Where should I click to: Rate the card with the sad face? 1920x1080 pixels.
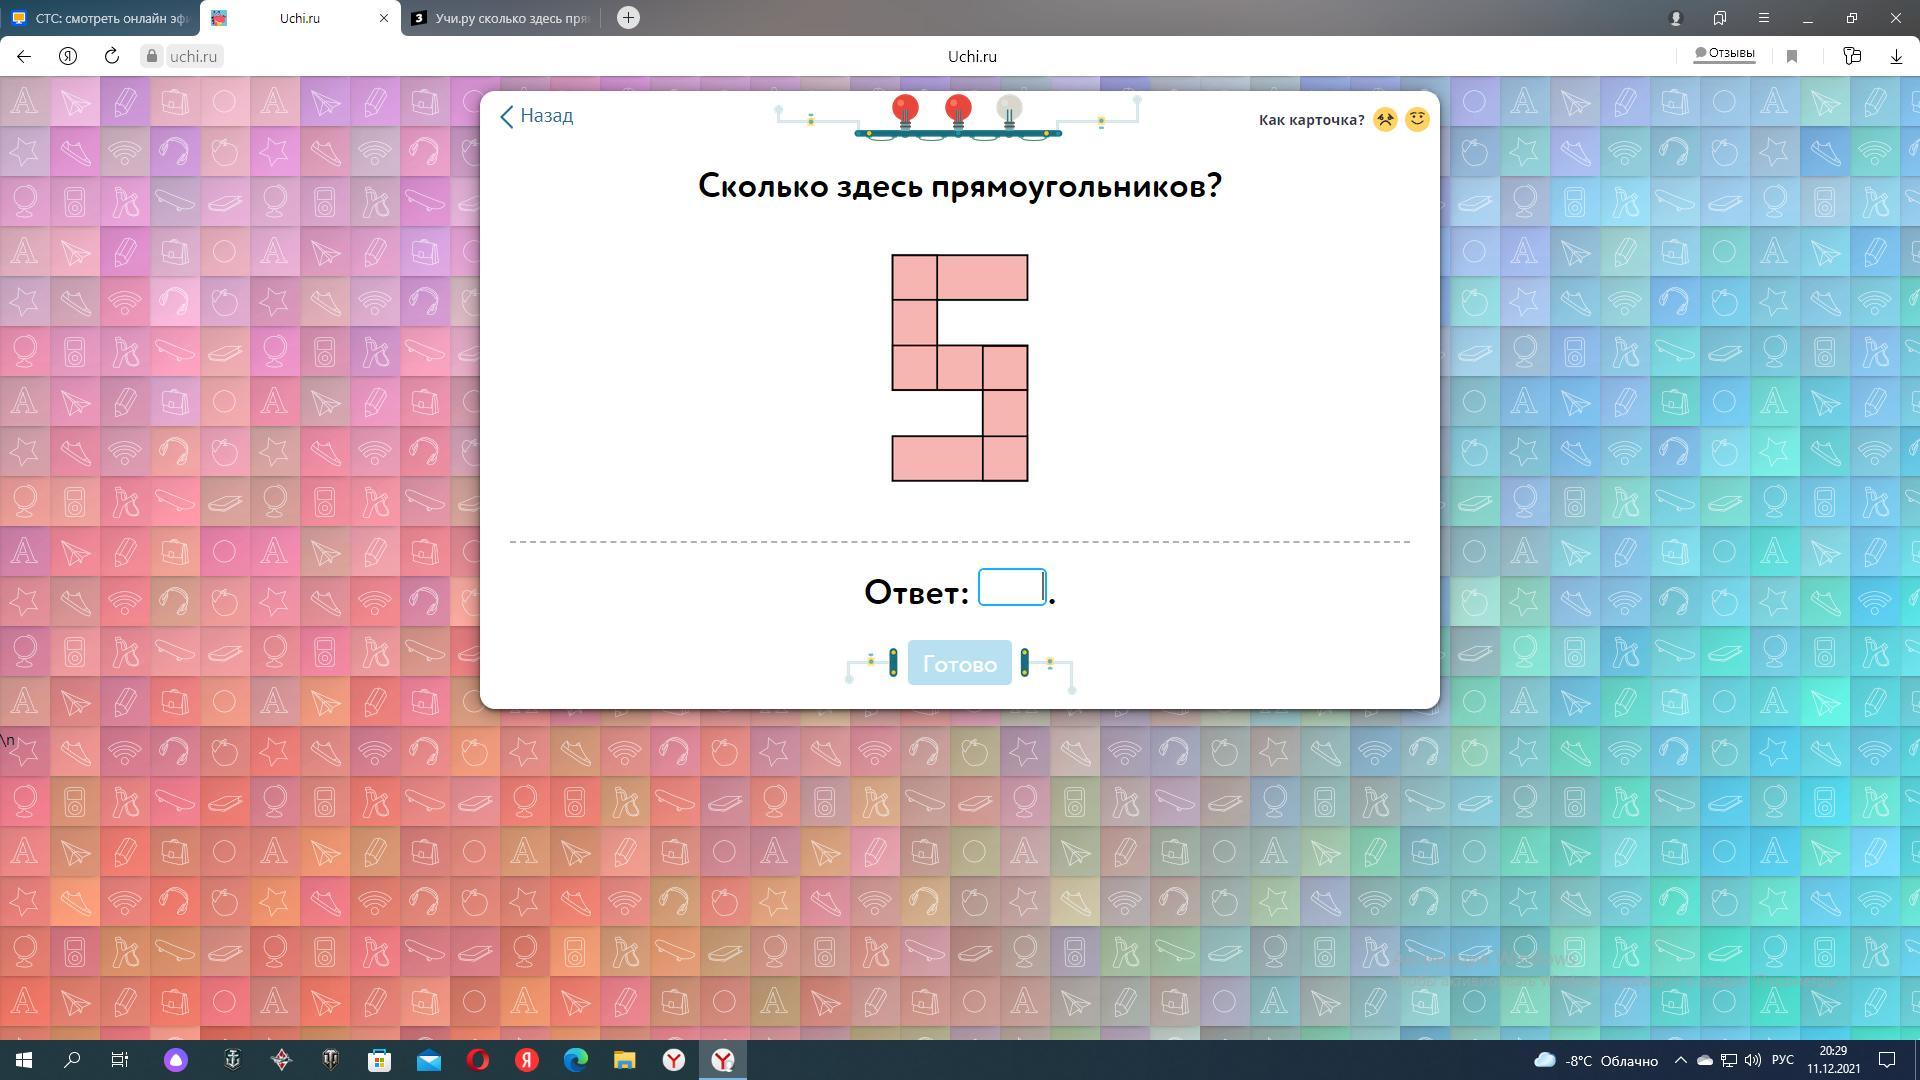1385,120
